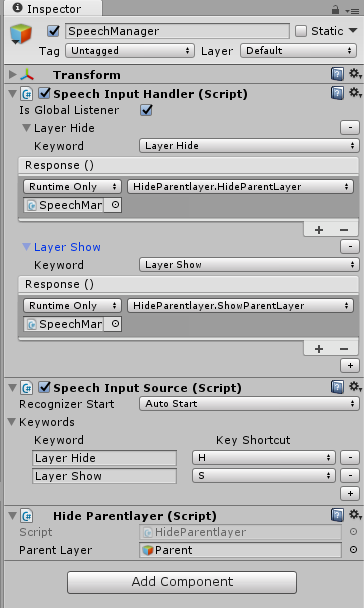Open the Transform settings gear menu
This screenshot has width=364, height=608.
[355, 74]
